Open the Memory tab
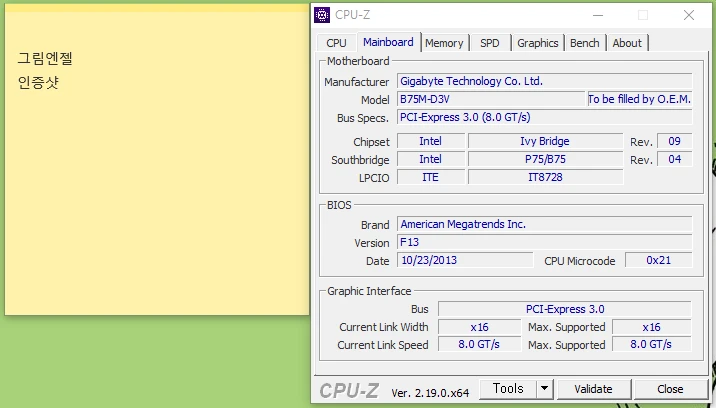 [444, 43]
